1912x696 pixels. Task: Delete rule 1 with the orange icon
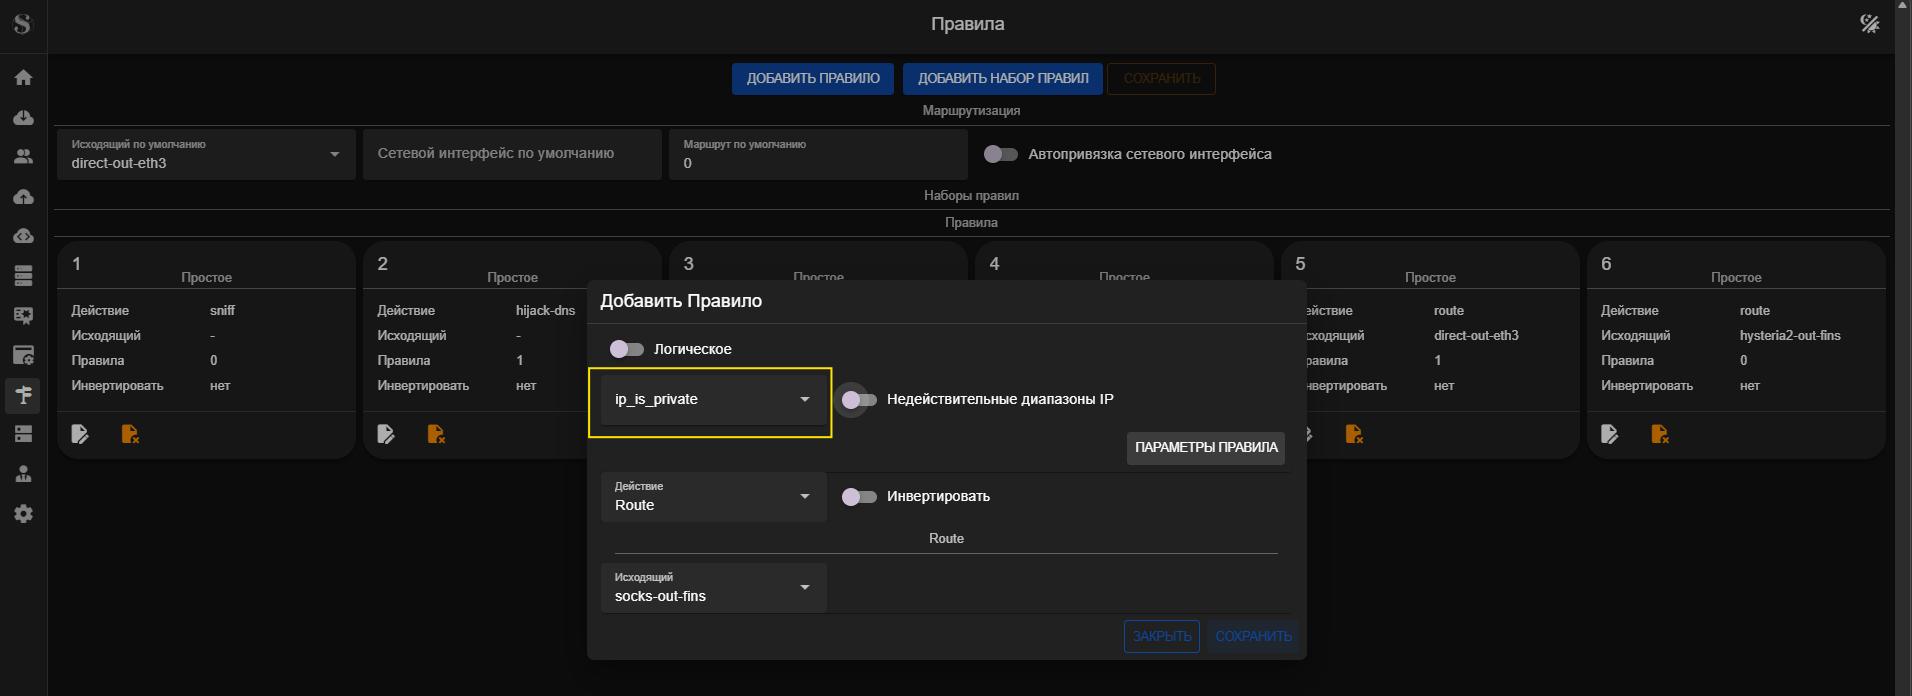(130, 434)
